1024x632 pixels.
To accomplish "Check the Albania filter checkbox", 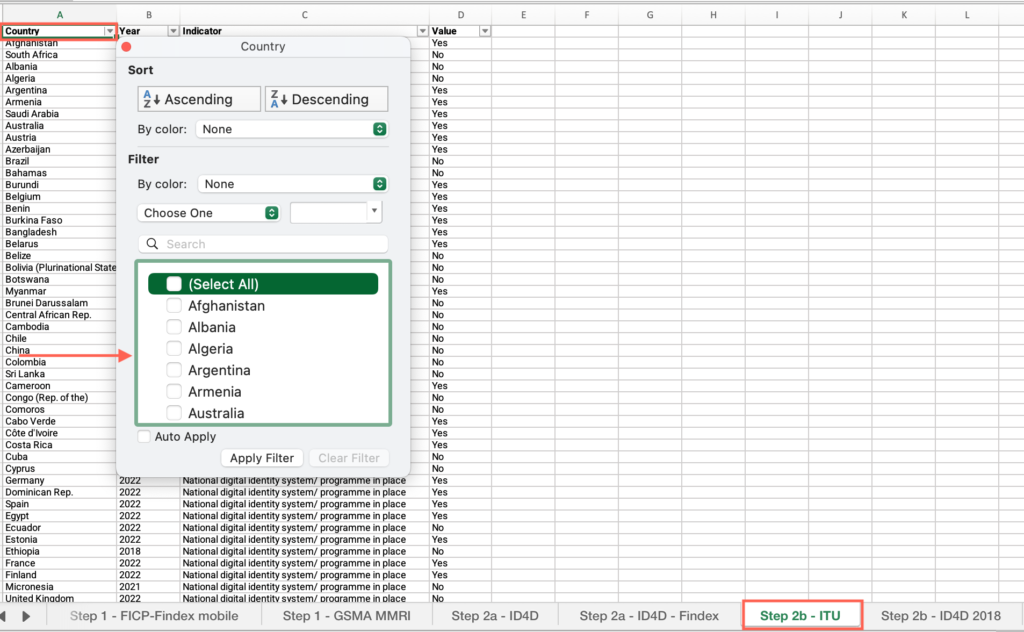I will (x=174, y=327).
